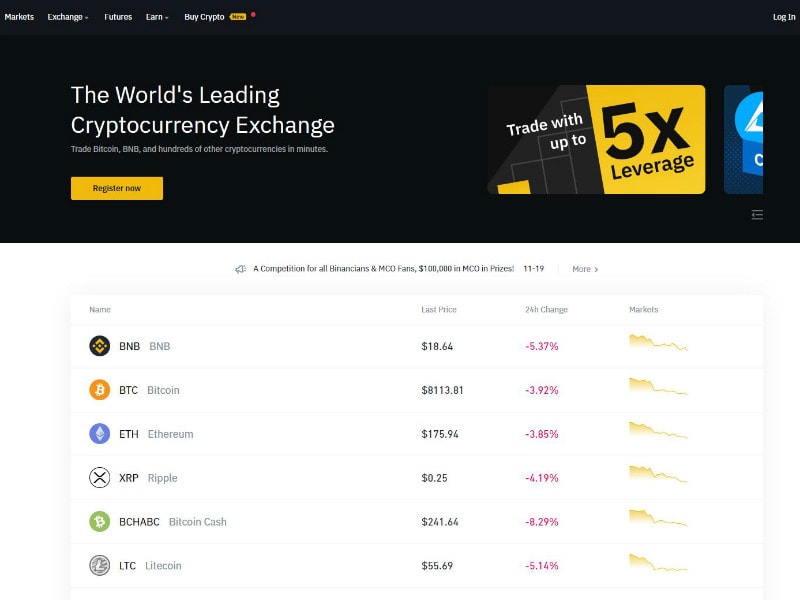Screen dimensions: 800x600
Task: Open the Futures menu item
Action: [118, 17]
